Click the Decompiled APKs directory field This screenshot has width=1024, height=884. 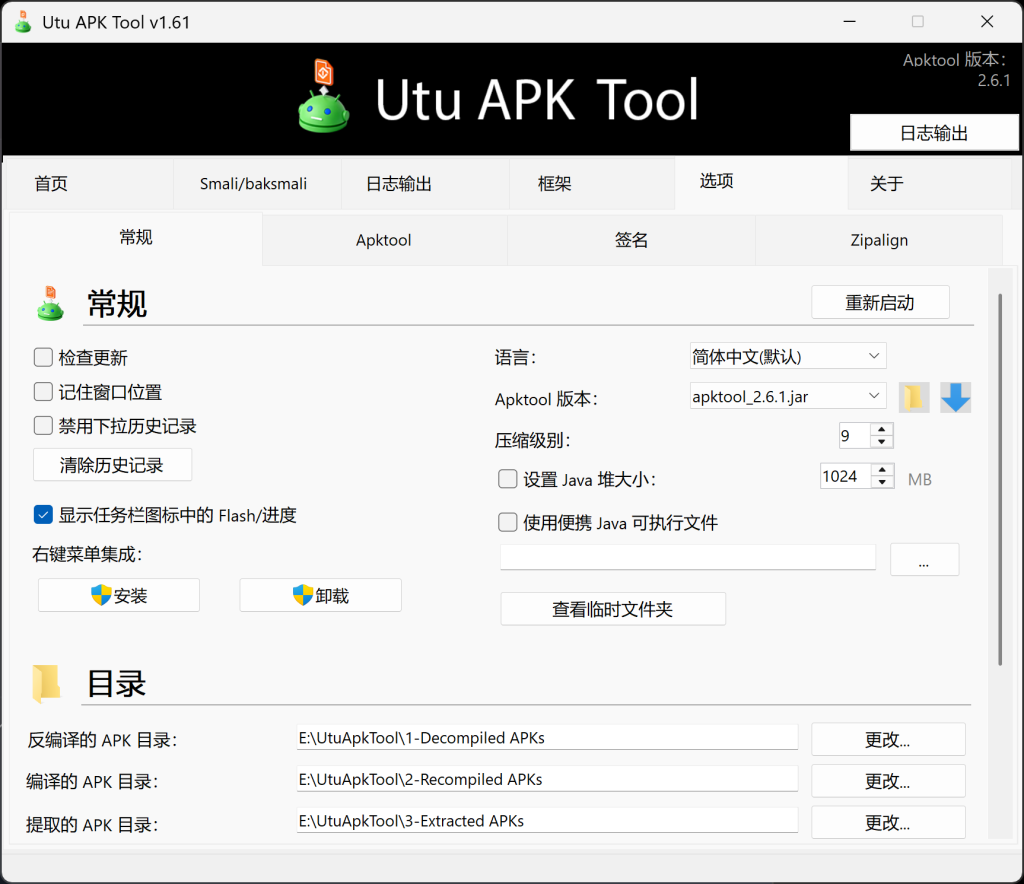[547, 738]
